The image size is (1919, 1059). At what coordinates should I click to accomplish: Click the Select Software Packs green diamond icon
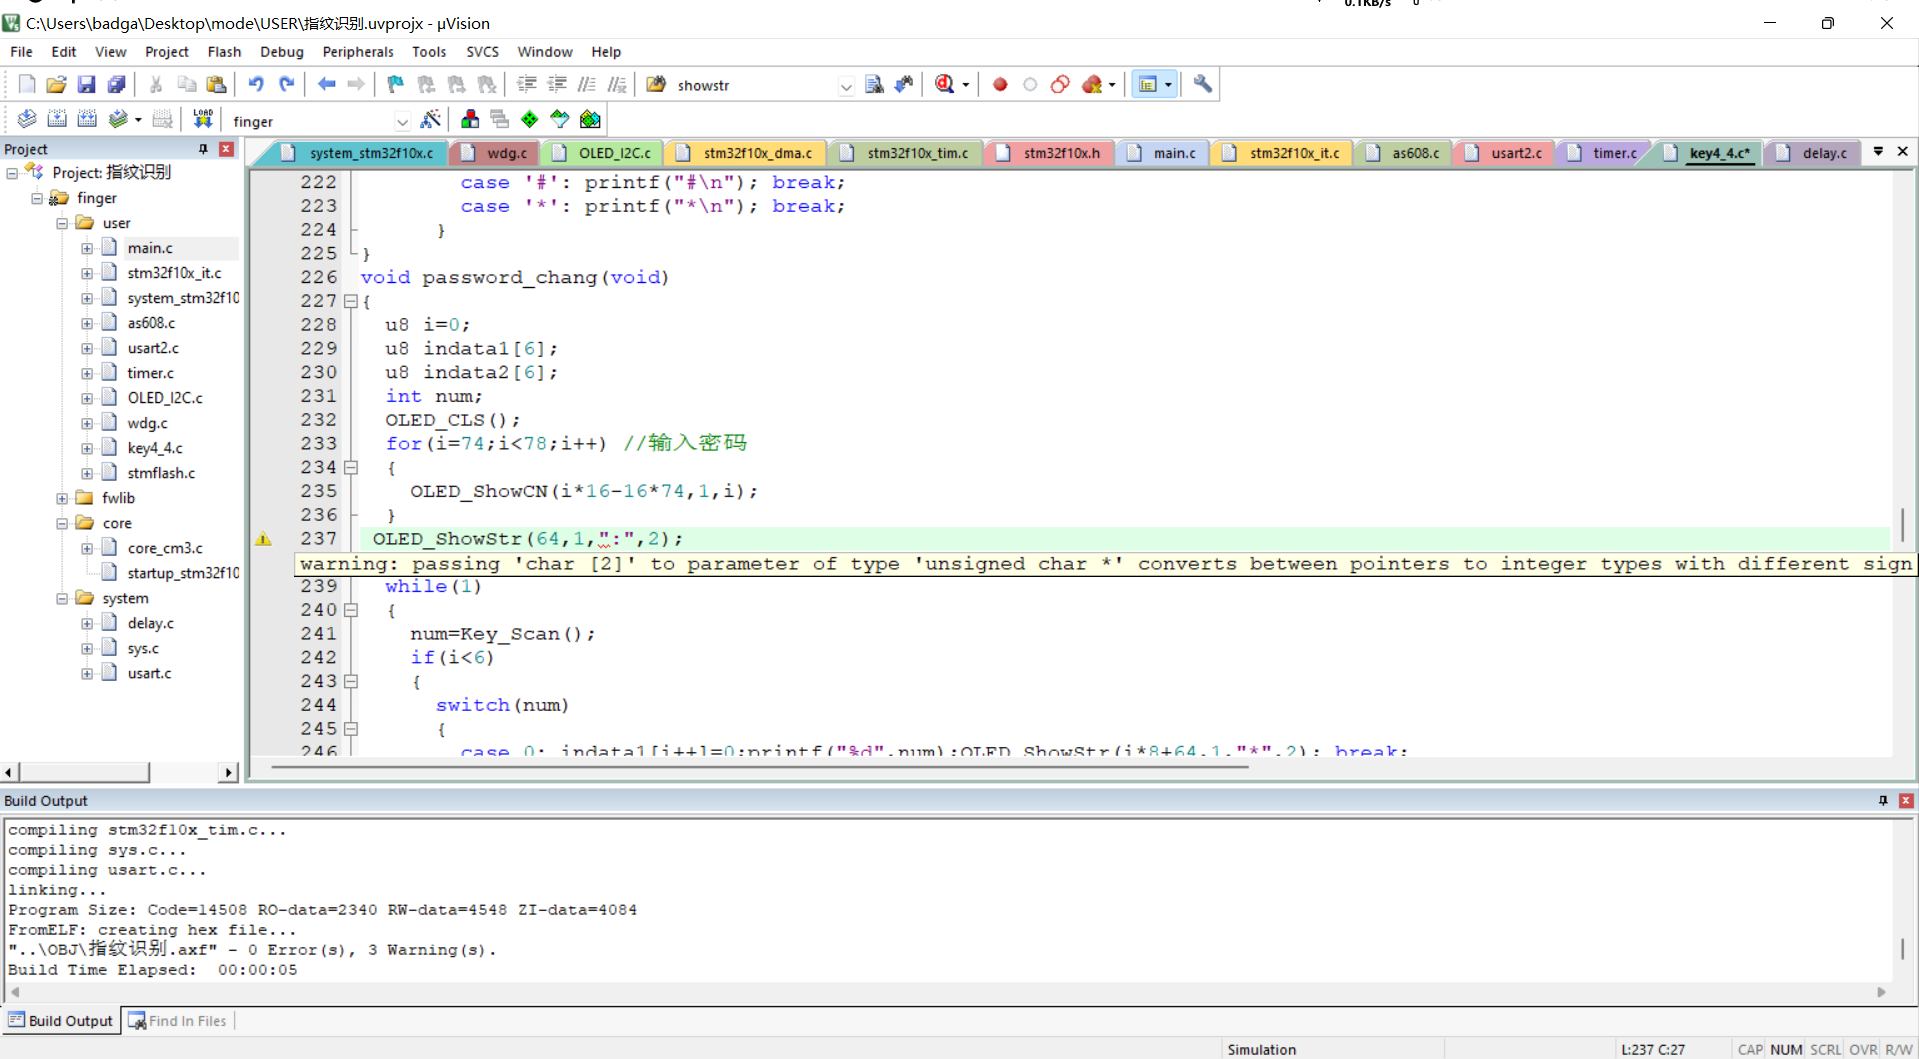[x=530, y=120]
